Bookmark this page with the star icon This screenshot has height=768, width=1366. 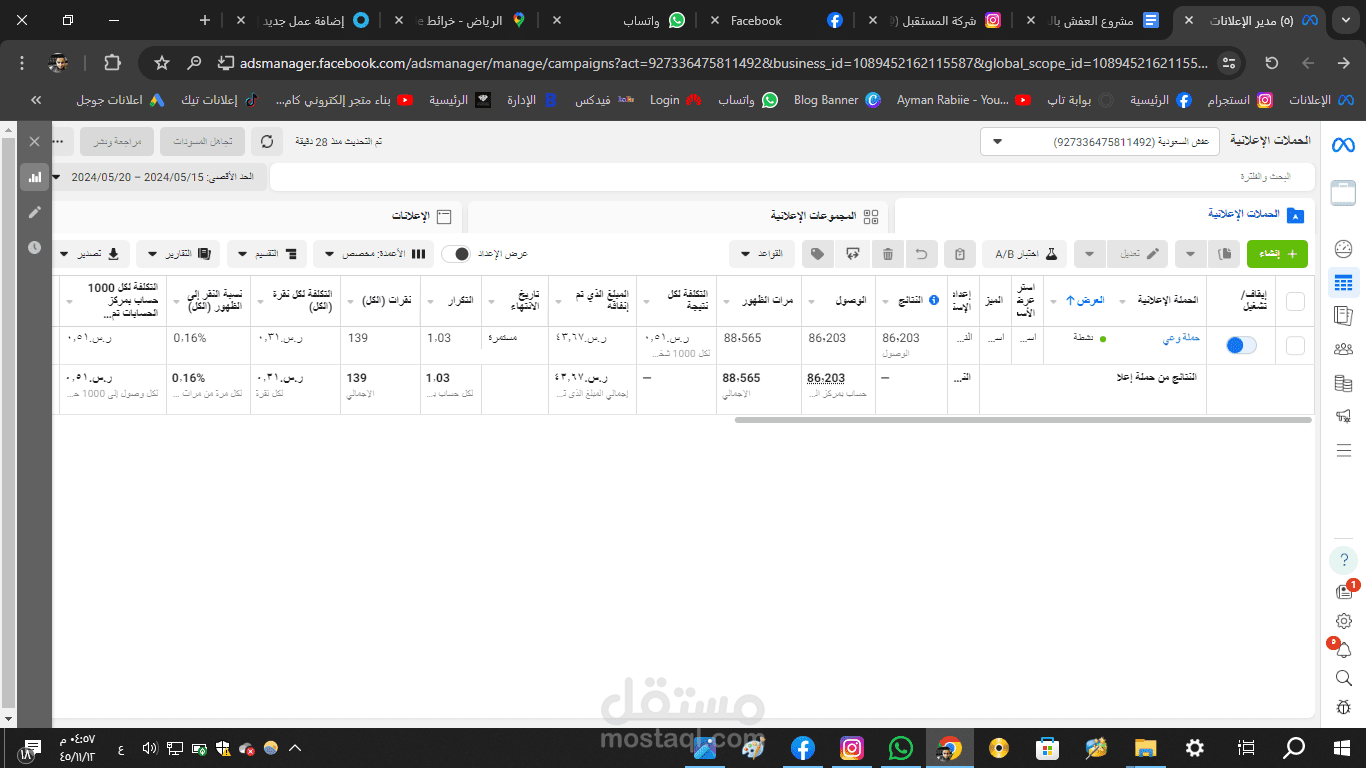coord(162,63)
